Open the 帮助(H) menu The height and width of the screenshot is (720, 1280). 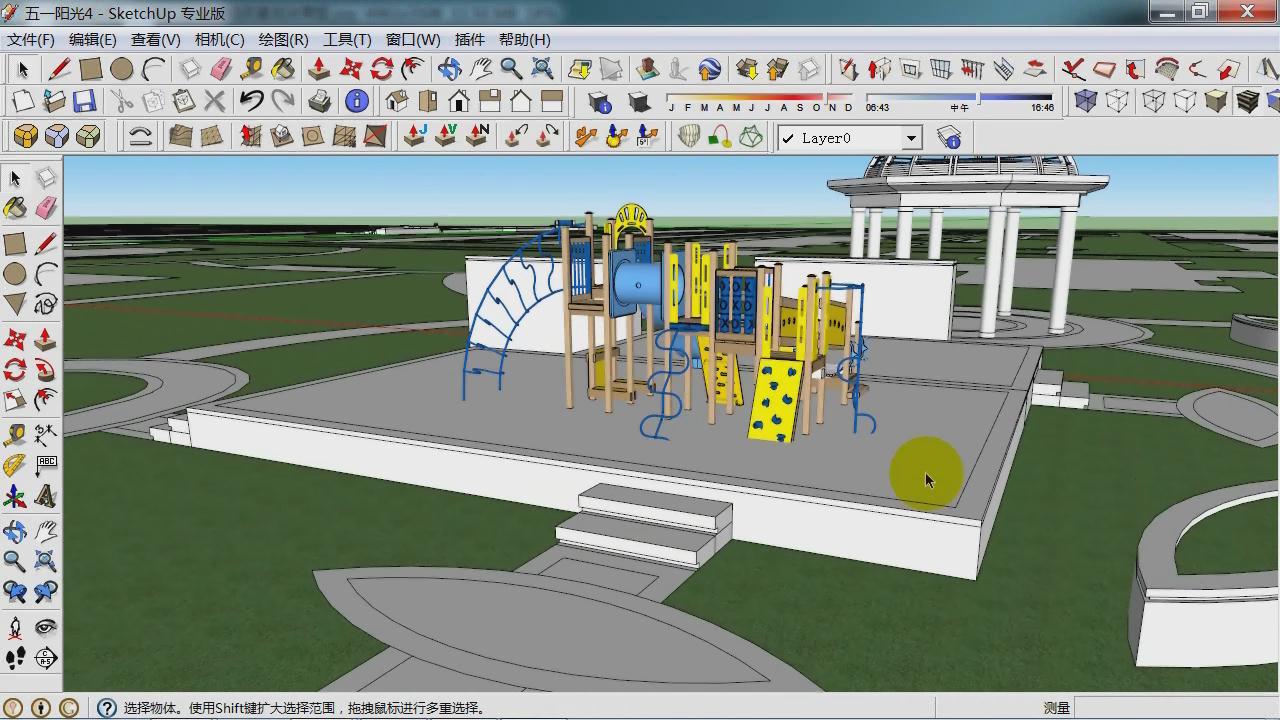(x=525, y=39)
